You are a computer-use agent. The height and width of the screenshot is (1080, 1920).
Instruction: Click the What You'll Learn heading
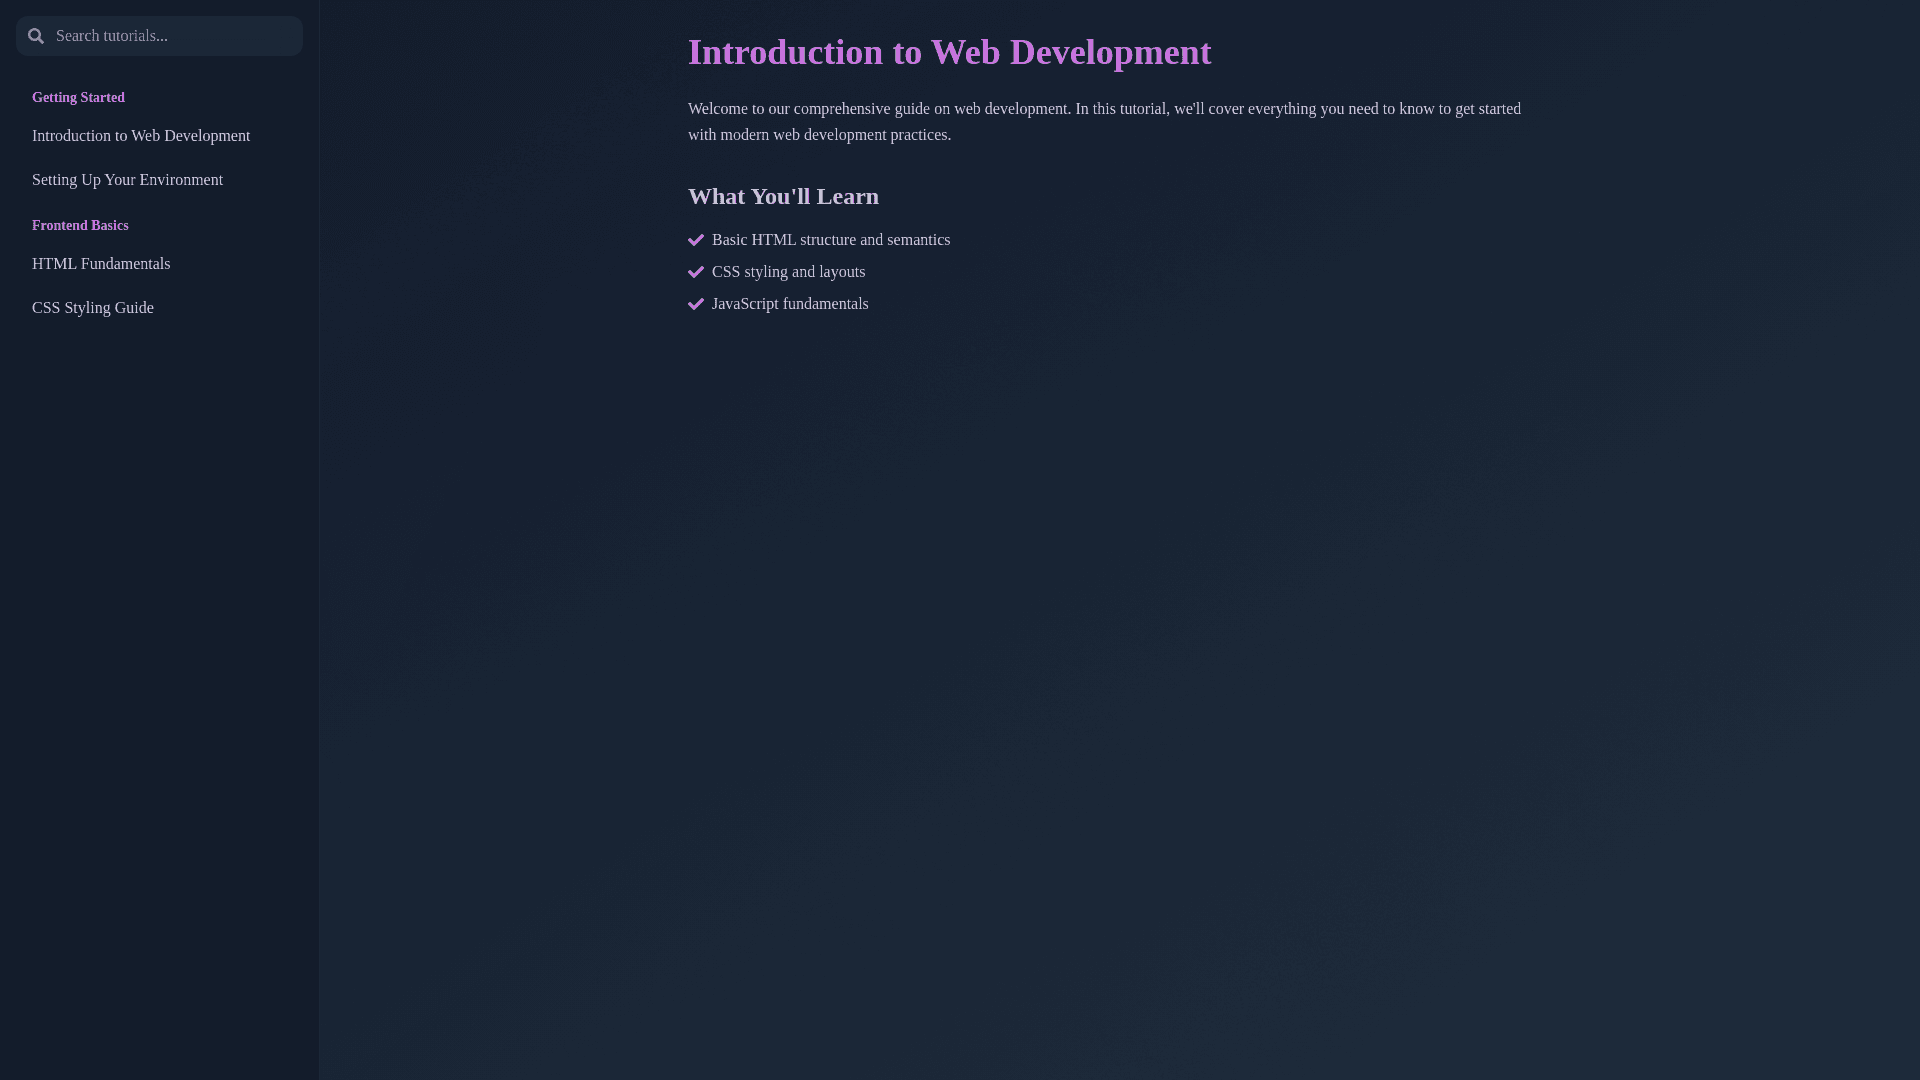(x=783, y=197)
